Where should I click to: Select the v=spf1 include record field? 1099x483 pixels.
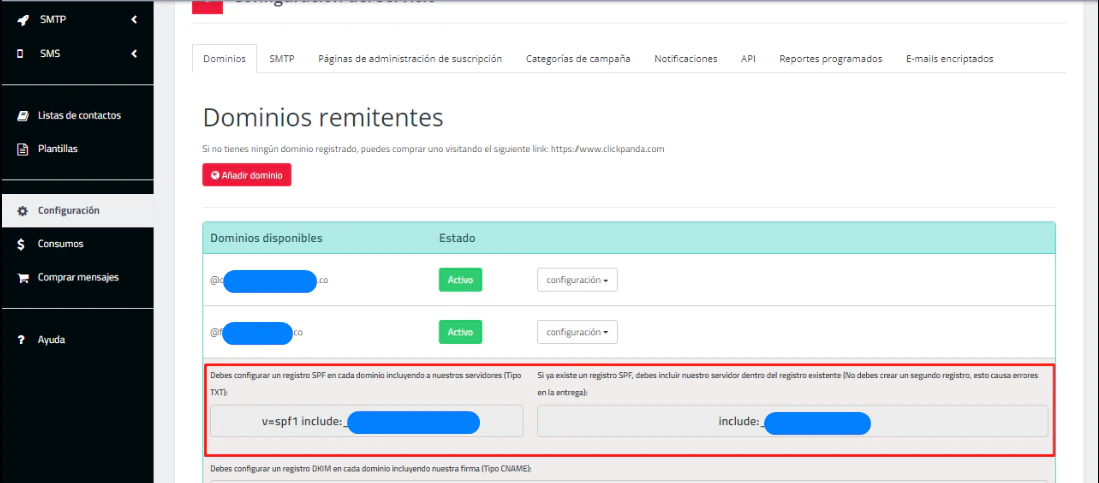tap(367, 421)
